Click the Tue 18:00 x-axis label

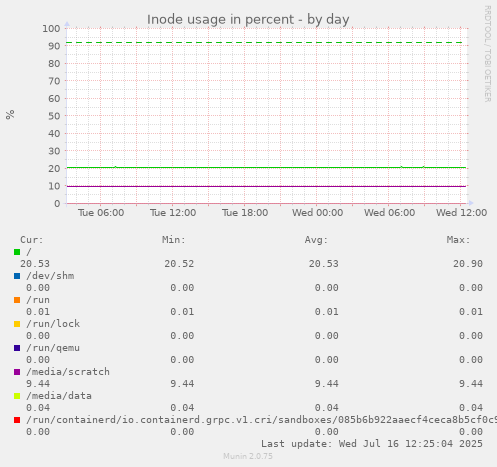pyautogui.click(x=245, y=213)
